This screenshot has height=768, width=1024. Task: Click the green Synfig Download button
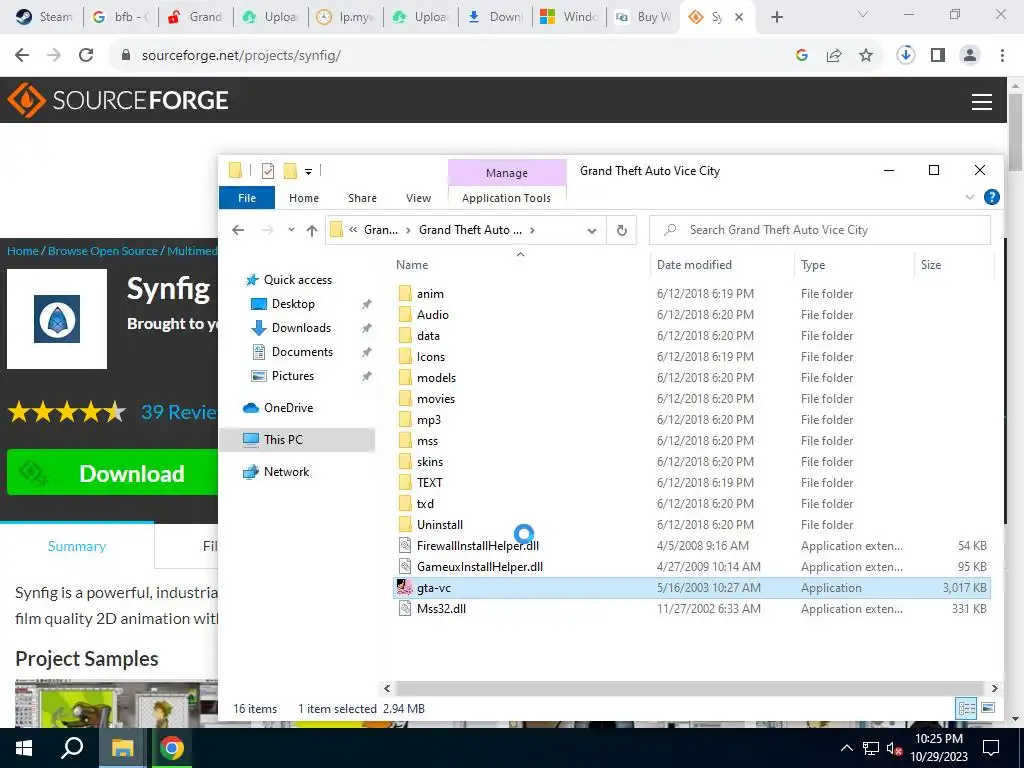(112, 473)
